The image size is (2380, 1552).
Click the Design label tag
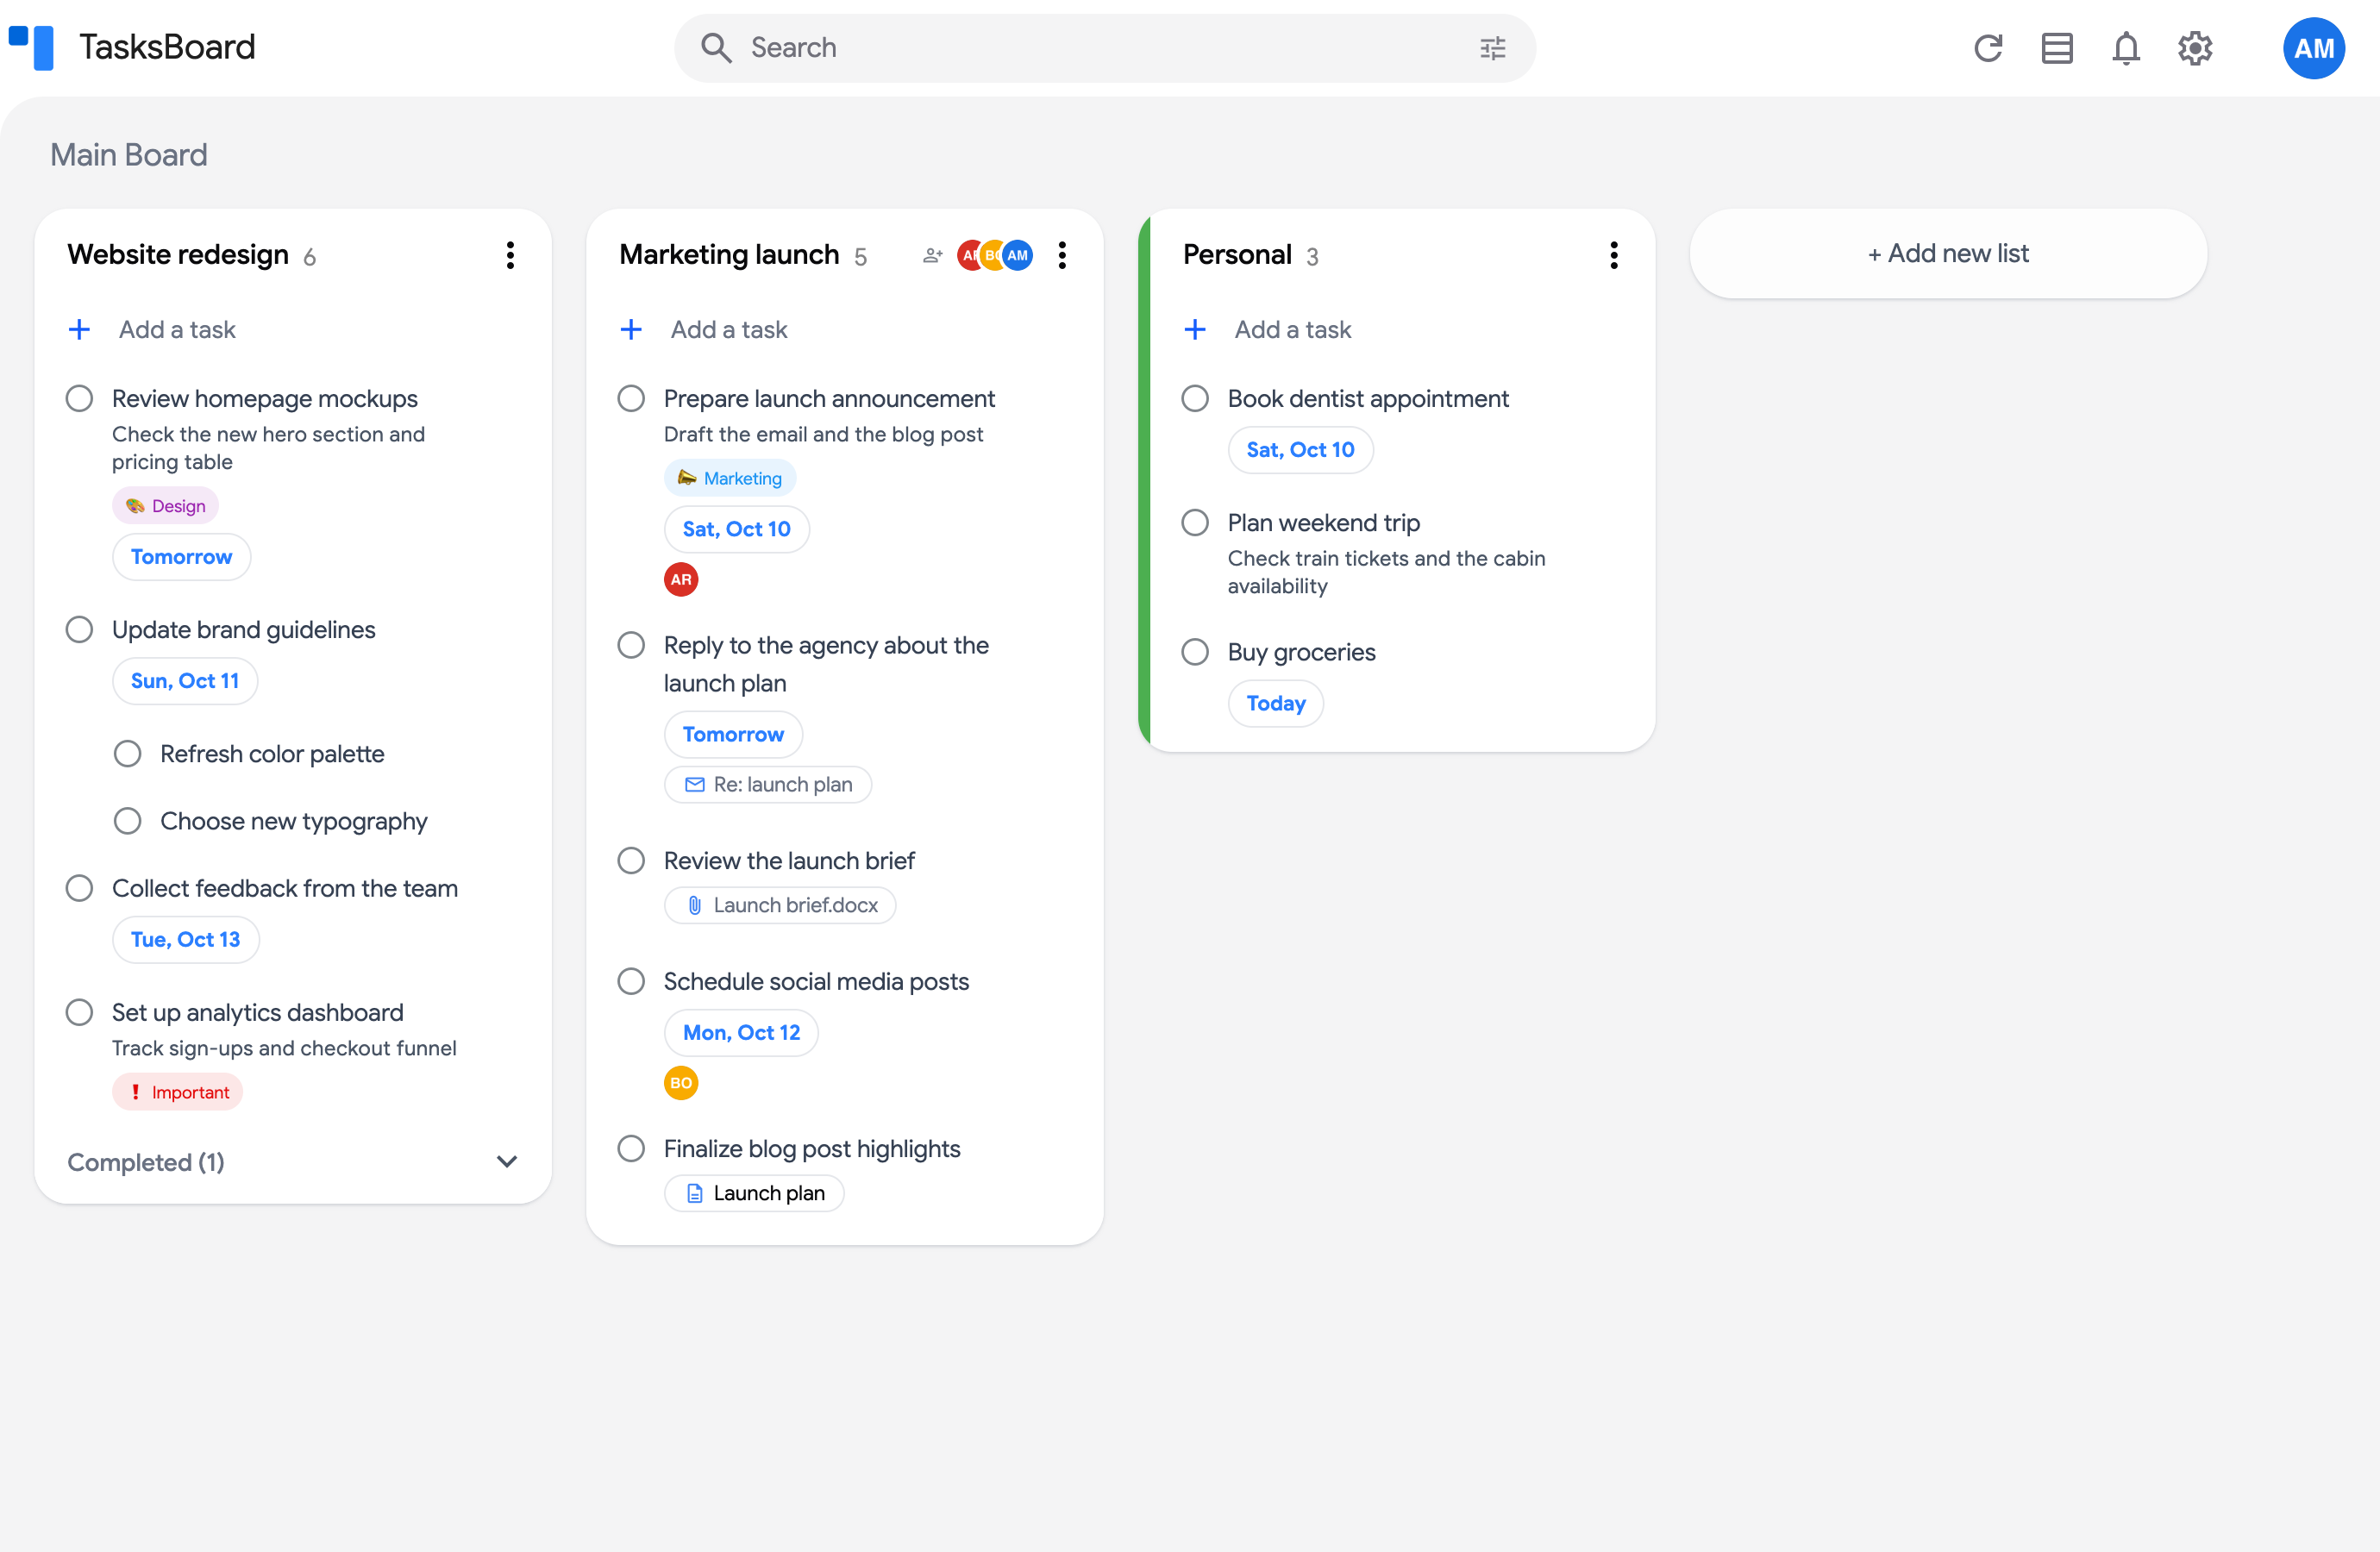pyautogui.click(x=165, y=506)
